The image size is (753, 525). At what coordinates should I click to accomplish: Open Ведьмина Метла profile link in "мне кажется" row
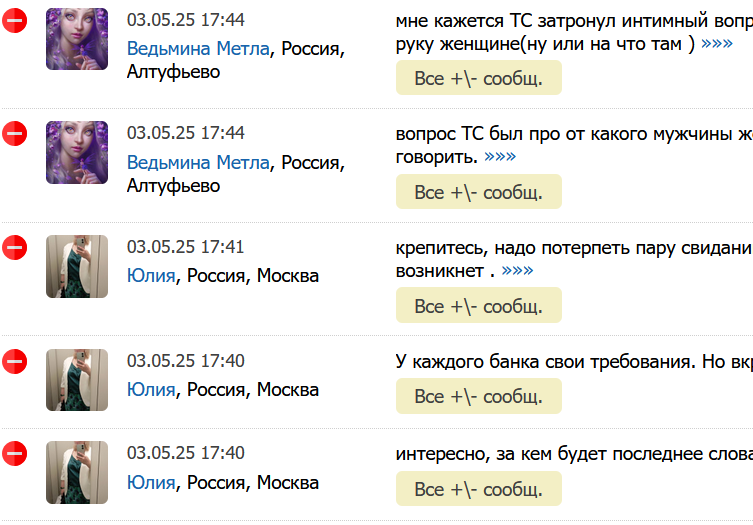coord(198,48)
